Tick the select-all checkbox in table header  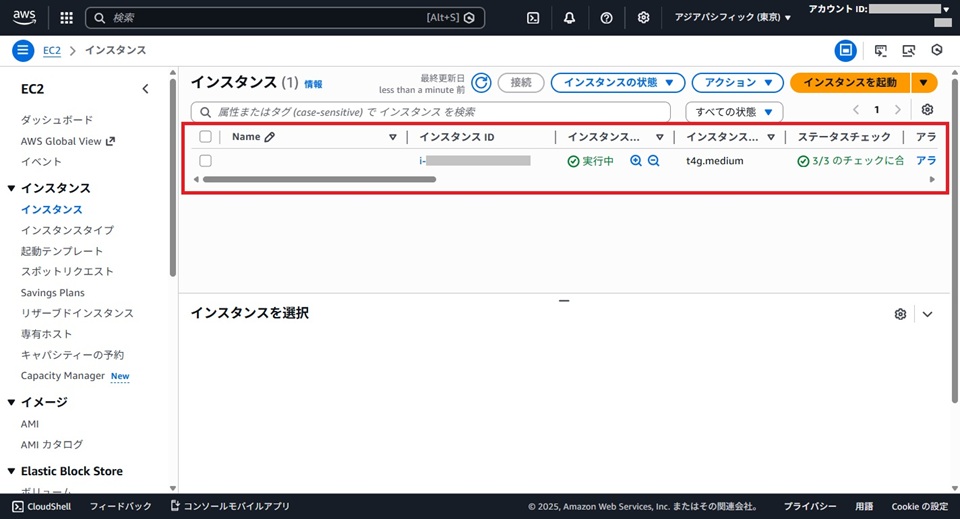coord(205,137)
